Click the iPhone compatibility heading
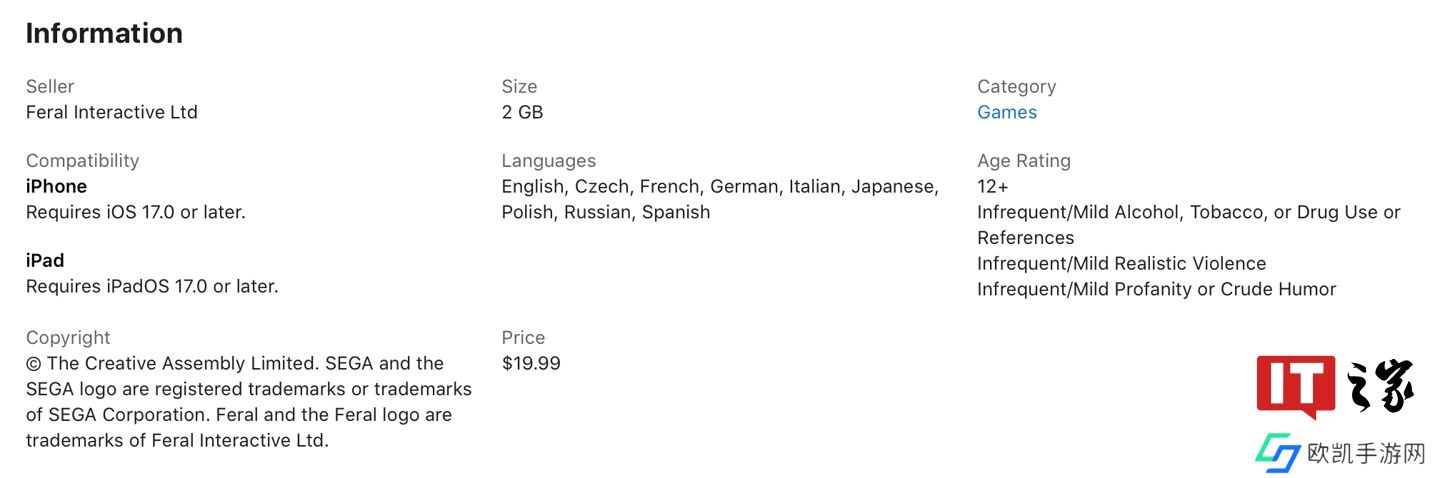 pos(56,186)
